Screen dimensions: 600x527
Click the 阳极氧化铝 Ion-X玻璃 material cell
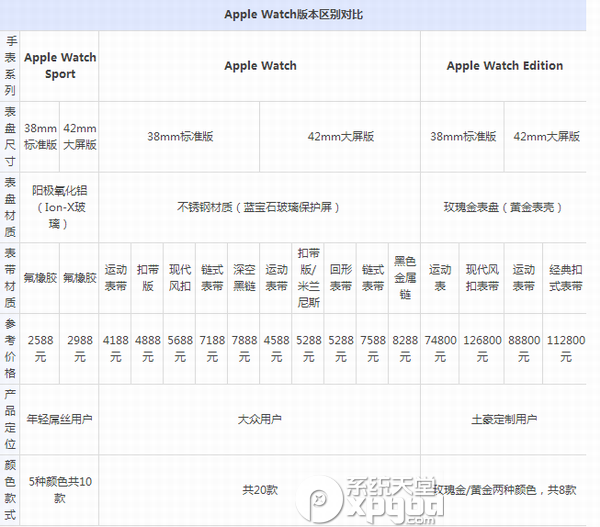point(60,207)
